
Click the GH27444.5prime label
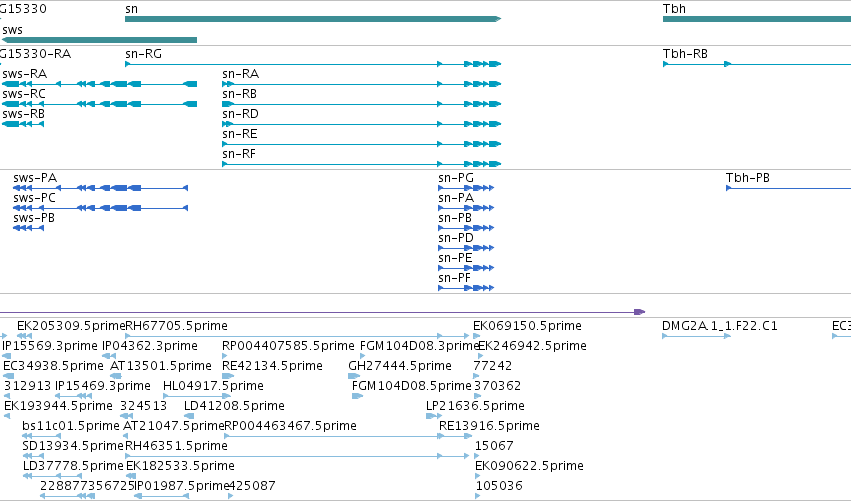(400, 366)
